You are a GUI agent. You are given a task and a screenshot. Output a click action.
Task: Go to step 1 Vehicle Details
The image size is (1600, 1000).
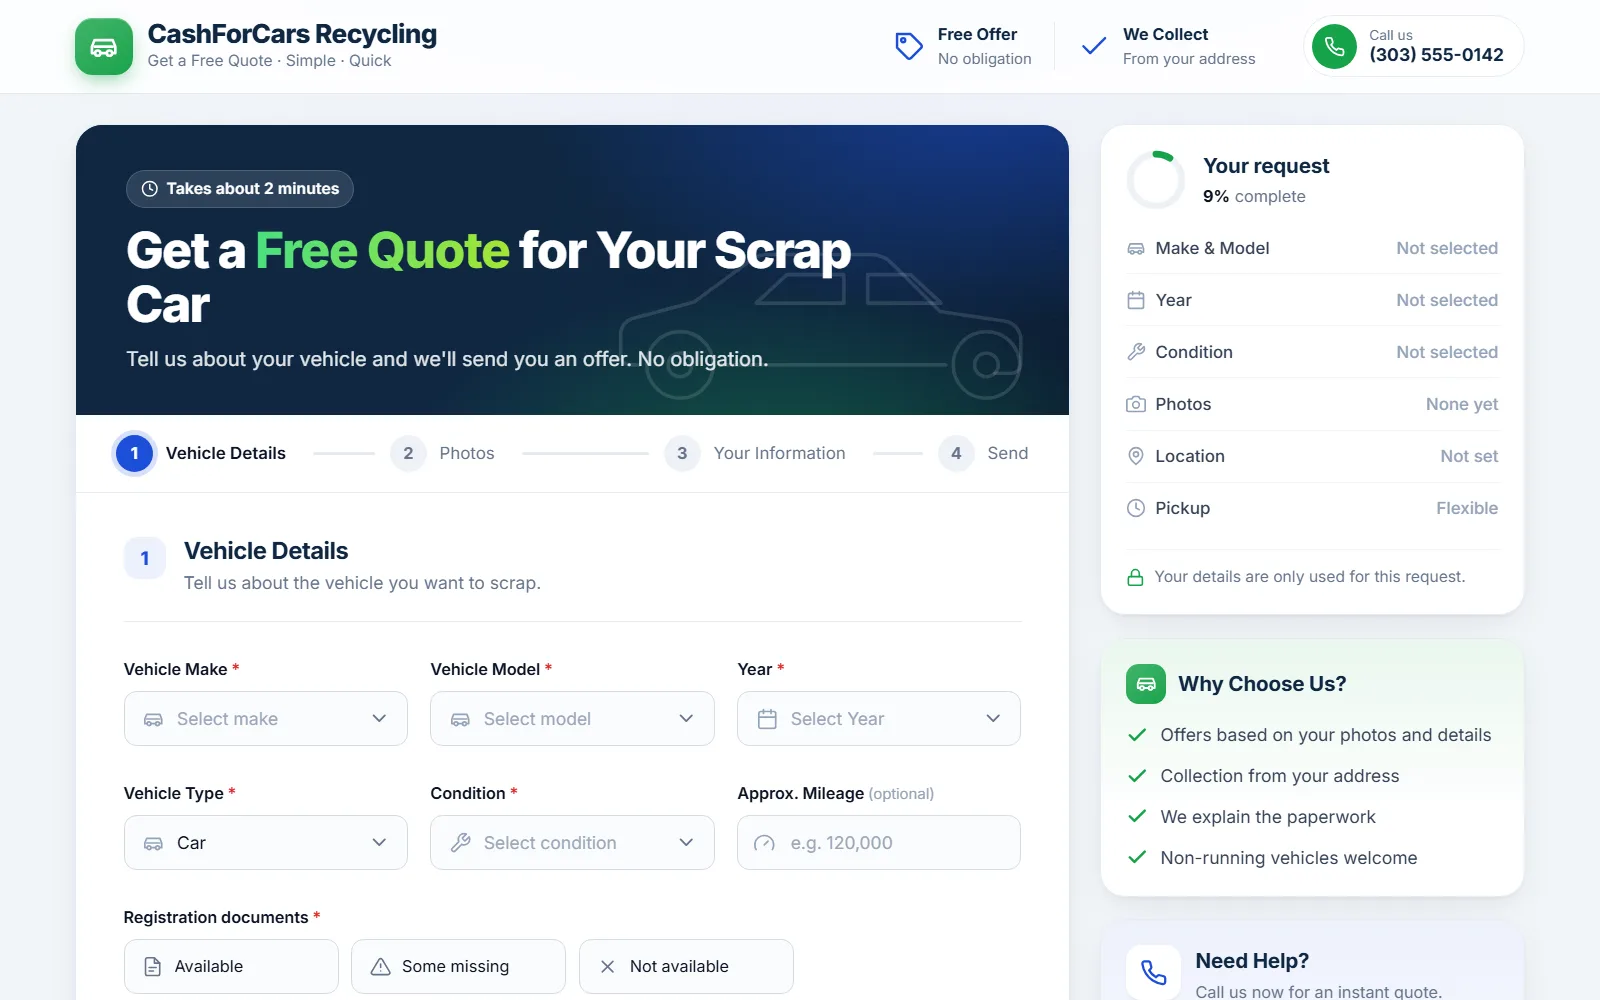(201, 453)
